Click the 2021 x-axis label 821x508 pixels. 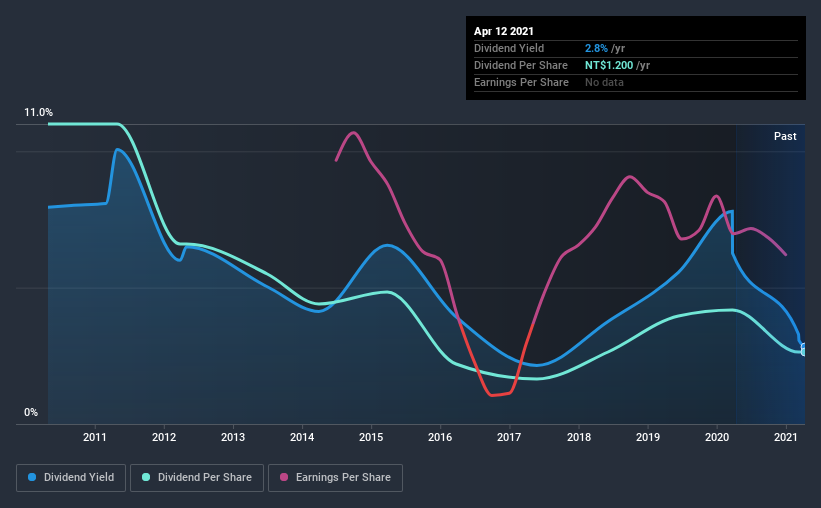tap(786, 437)
